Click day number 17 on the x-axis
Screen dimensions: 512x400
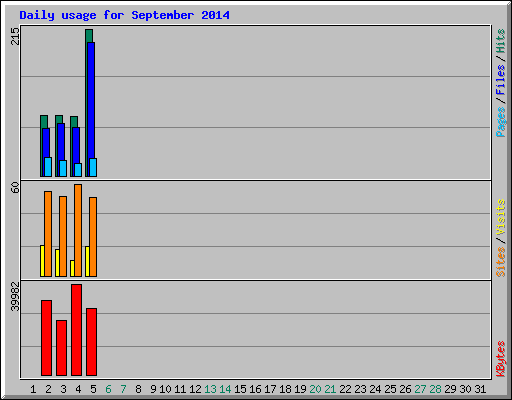click(270, 389)
